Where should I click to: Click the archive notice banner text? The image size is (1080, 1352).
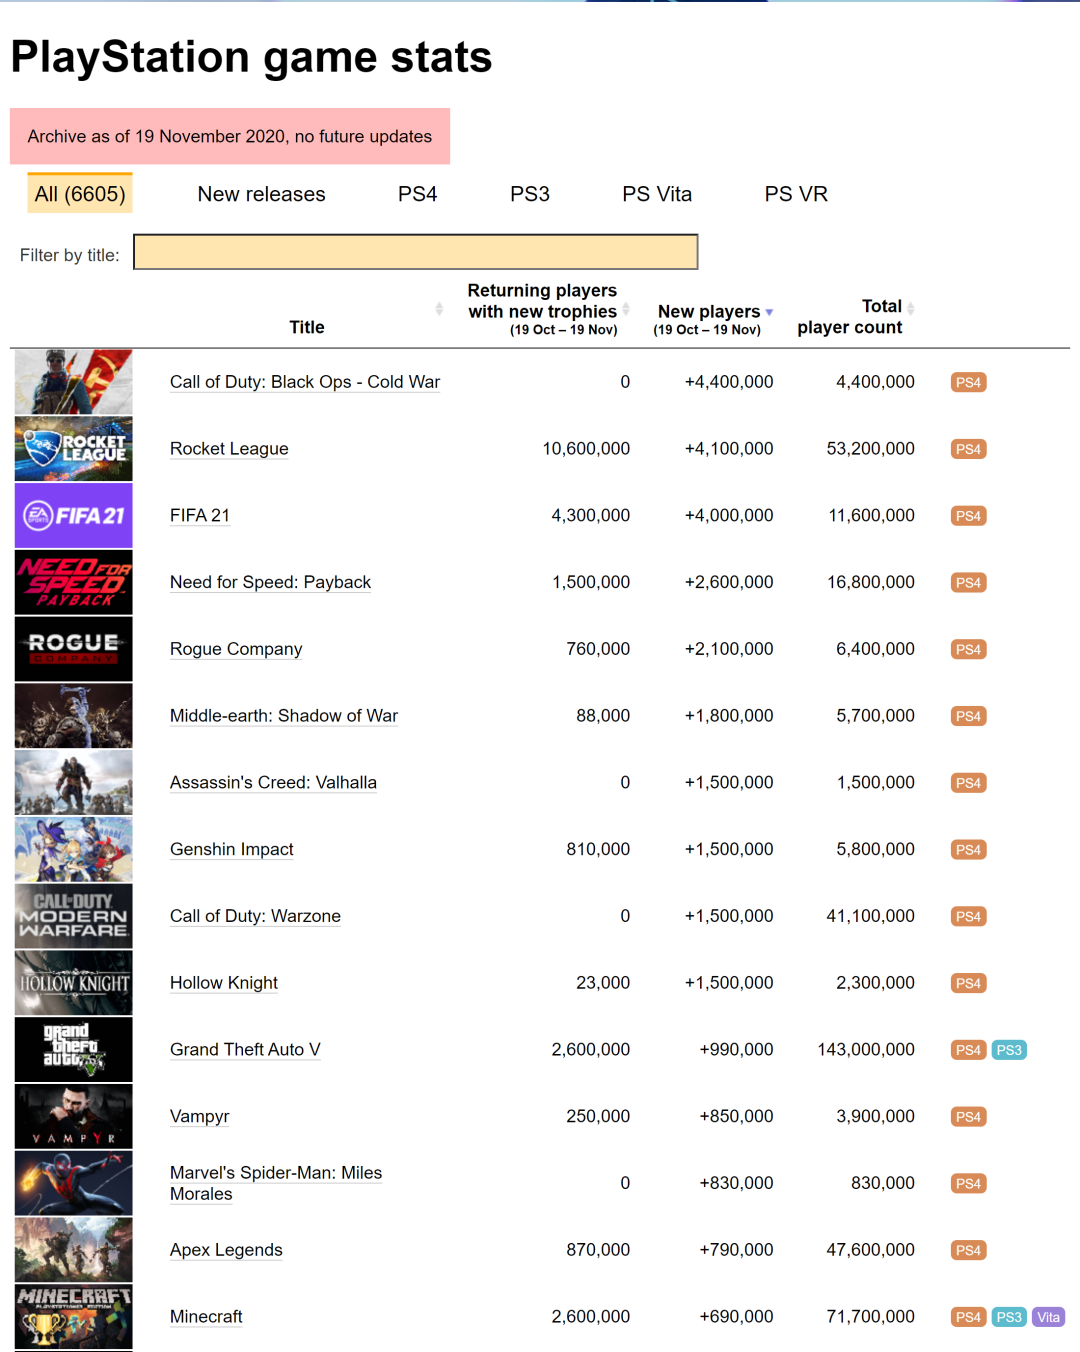click(x=230, y=136)
